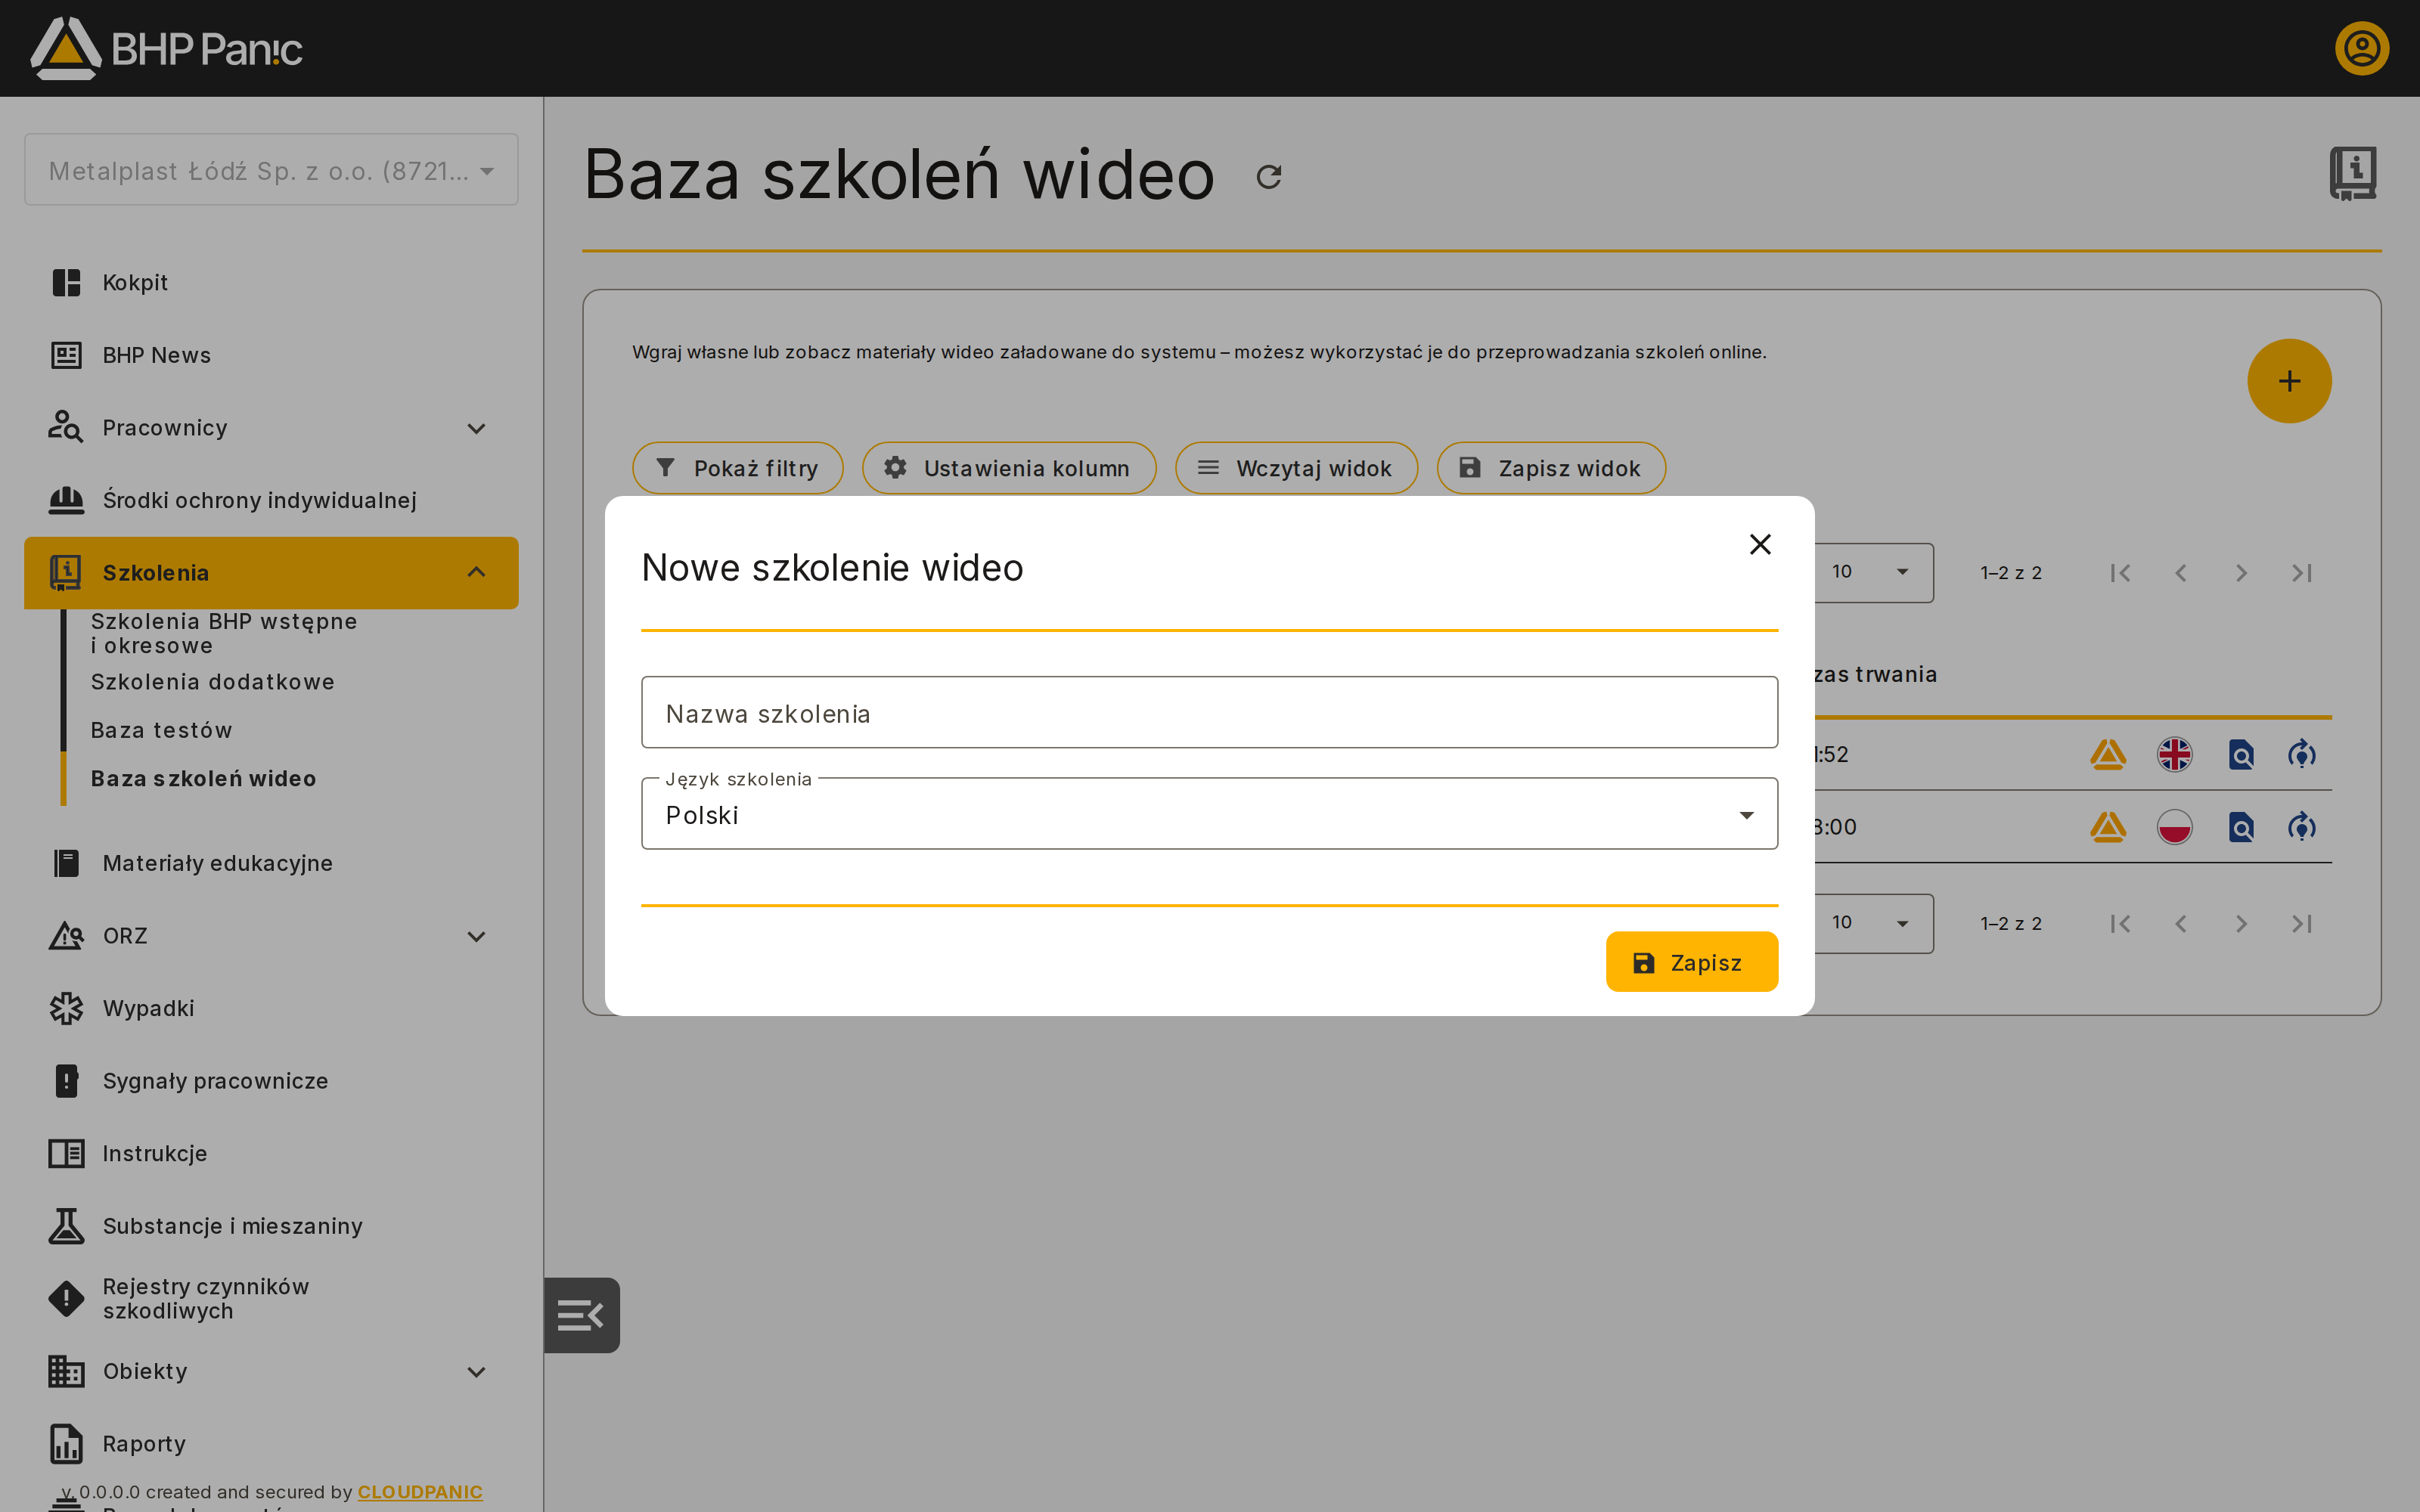Screen dimensions: 2420x1512
Task: Open Materiały edukacyjne
Action: click(x=271, y=863)
